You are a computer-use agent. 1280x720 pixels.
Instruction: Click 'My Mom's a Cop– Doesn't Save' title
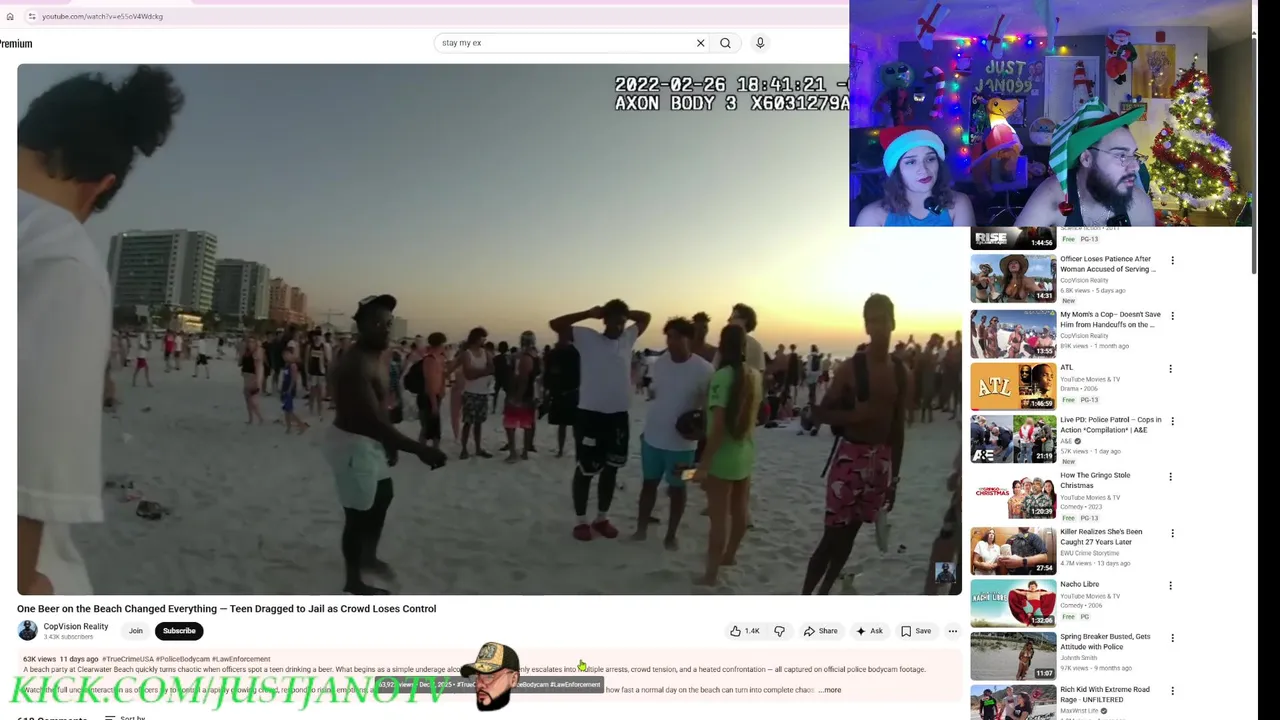[x=1110, y=319]
